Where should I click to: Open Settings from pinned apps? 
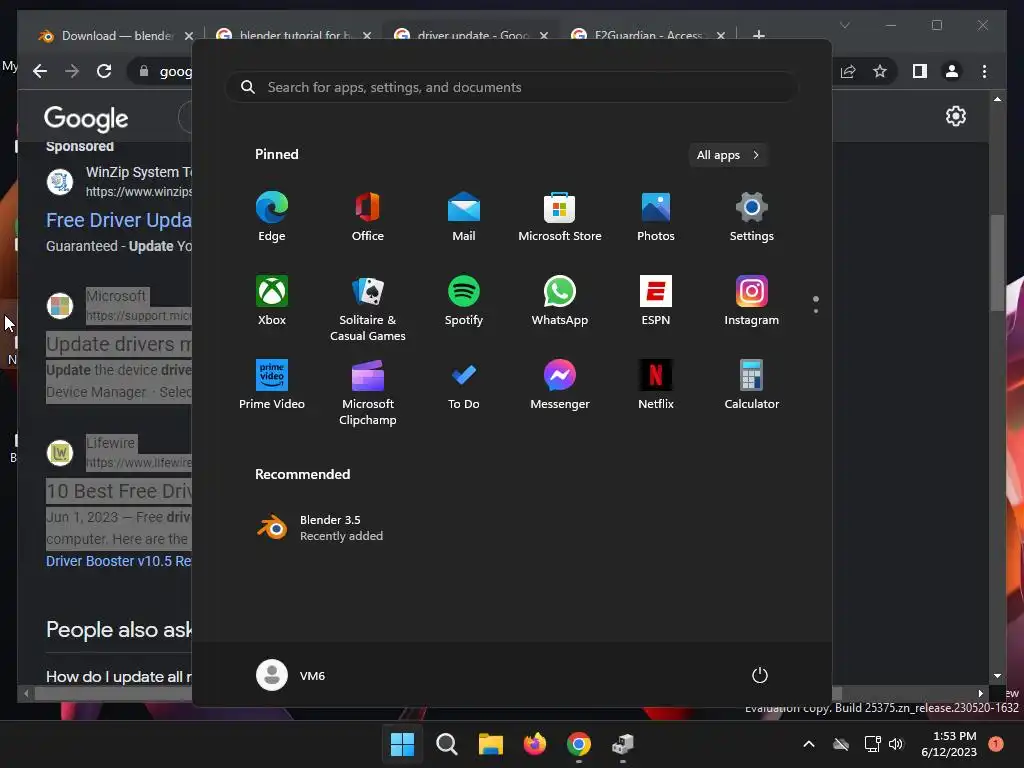(x=752, y=217)
